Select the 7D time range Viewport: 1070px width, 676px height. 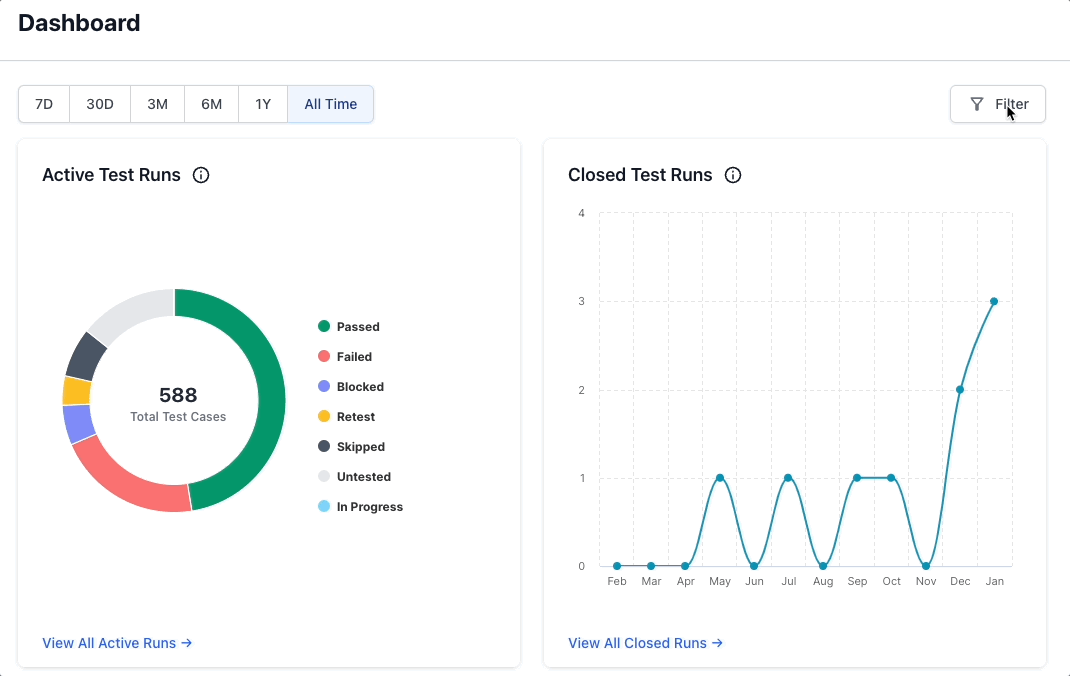(x=44, y=104)
